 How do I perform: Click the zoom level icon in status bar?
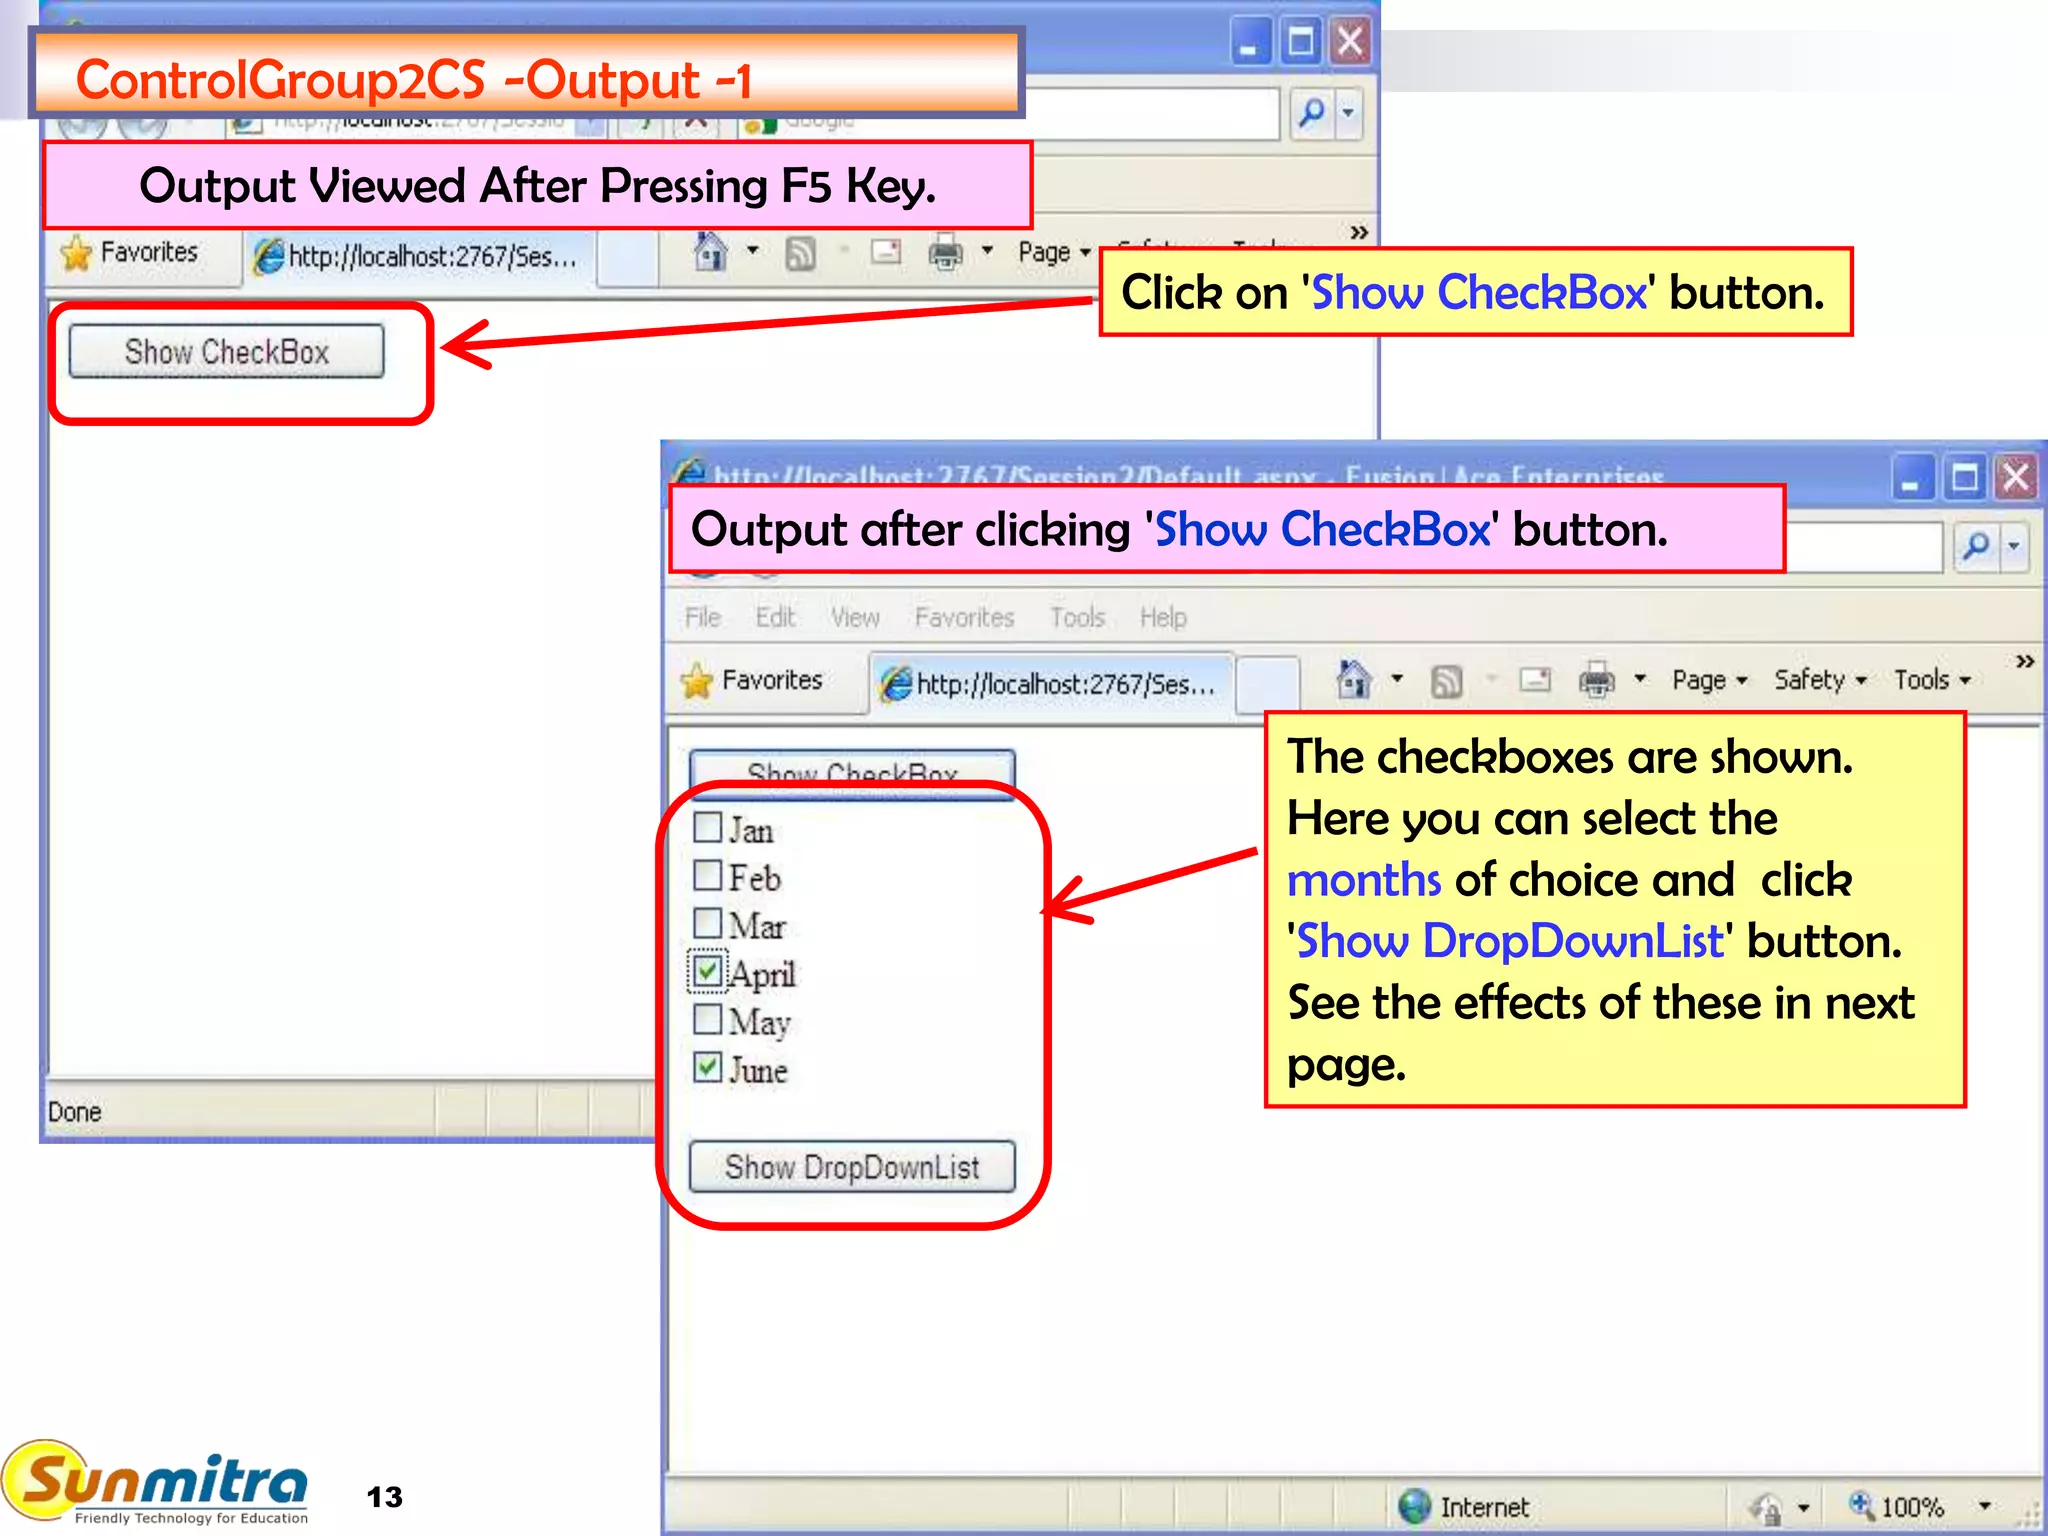(x=1861, y=1505)
